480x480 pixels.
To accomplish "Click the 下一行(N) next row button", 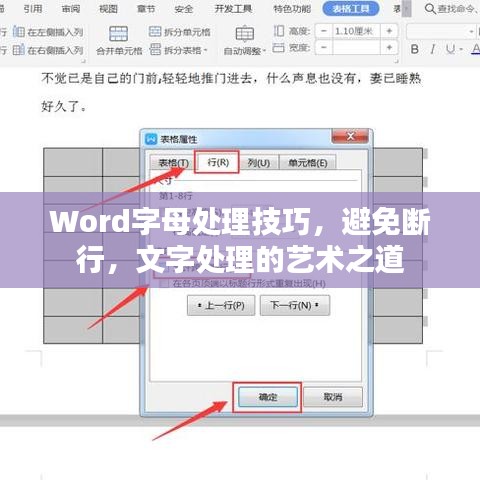I will 295,305.
